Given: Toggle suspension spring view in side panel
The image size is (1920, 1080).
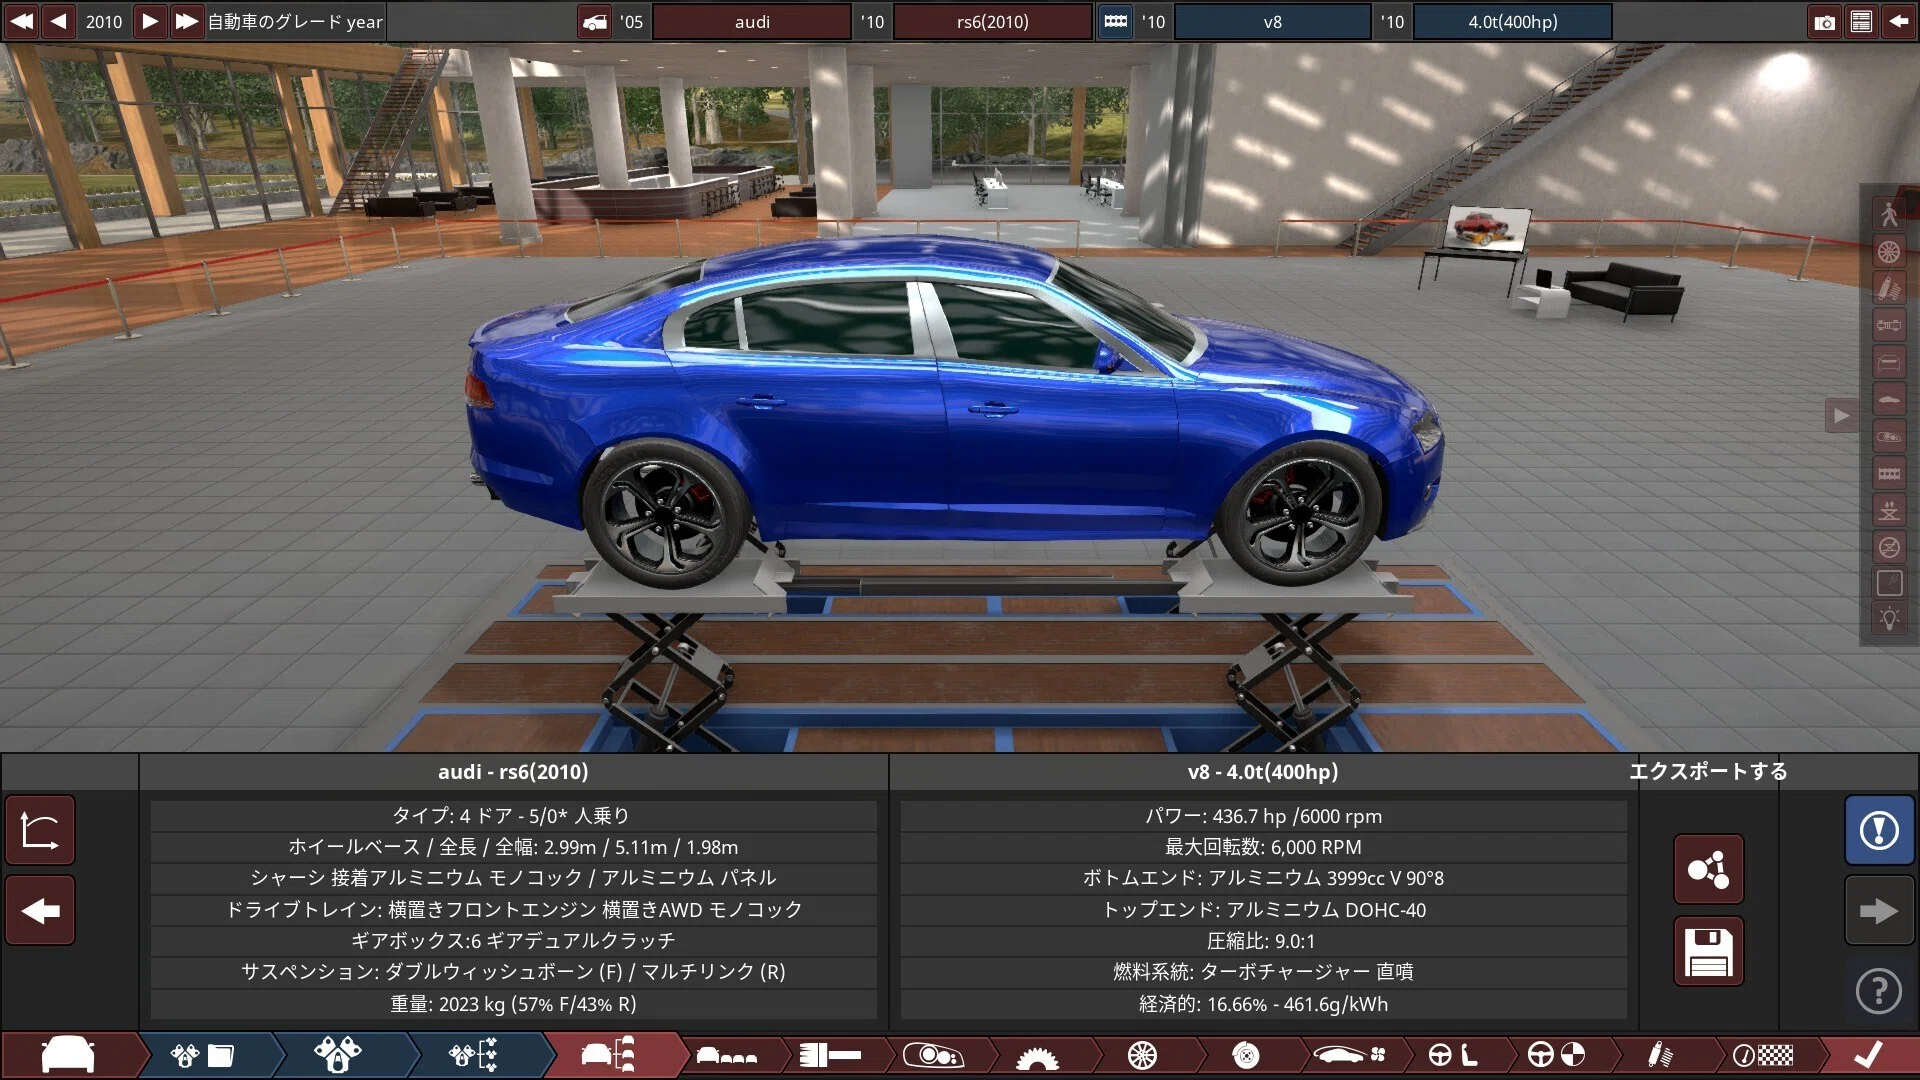Looking at the screenshot, I should [1889, 288].
